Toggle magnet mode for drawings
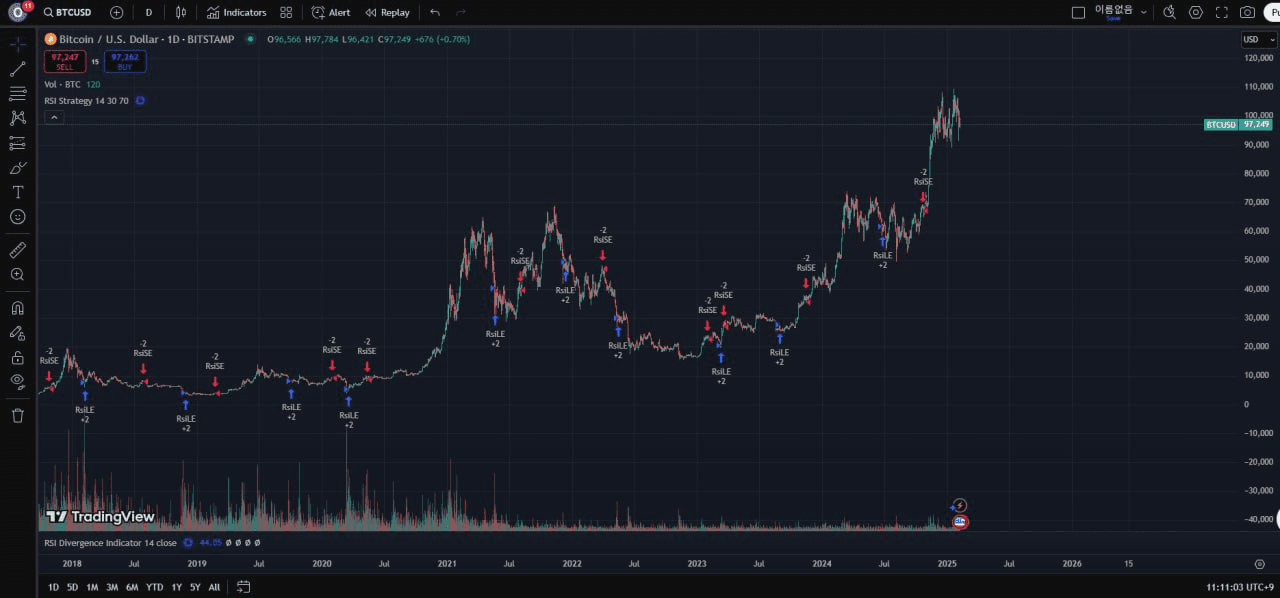The width and height of the screenshot is (1280, 598). (17, 308)
